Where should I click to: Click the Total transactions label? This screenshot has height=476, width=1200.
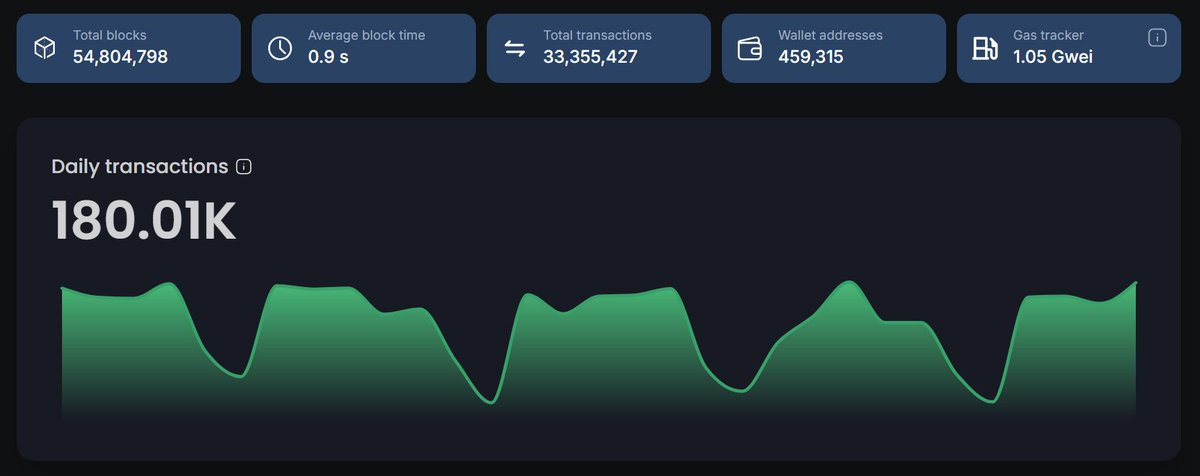597,35
